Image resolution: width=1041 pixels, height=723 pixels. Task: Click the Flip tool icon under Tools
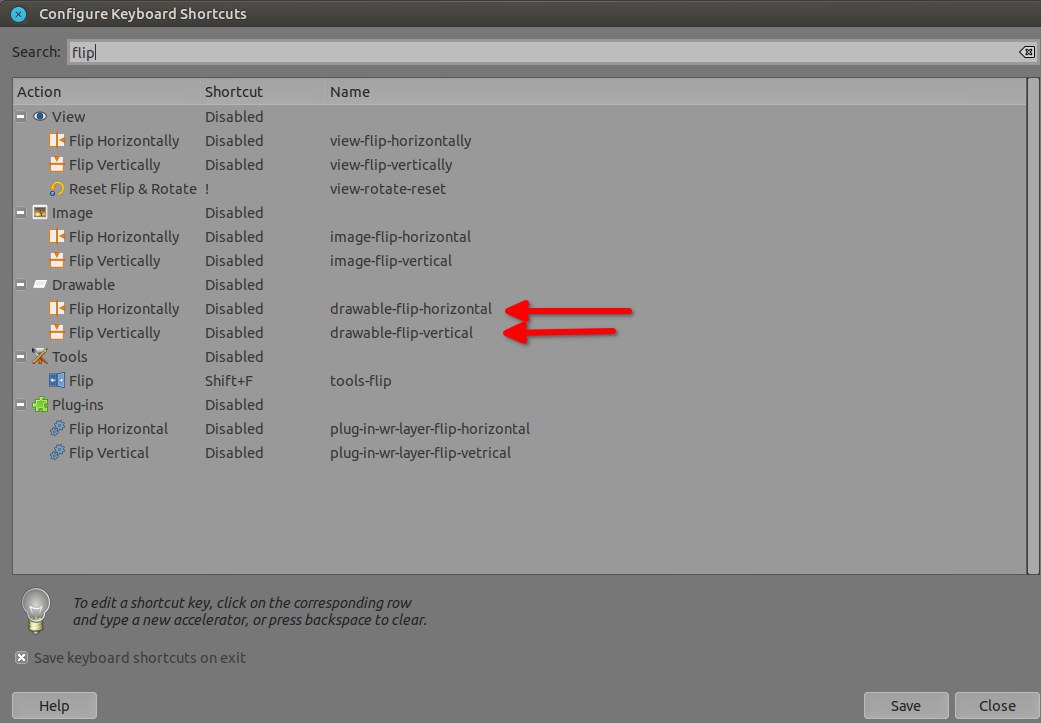(x=57, y=380)
